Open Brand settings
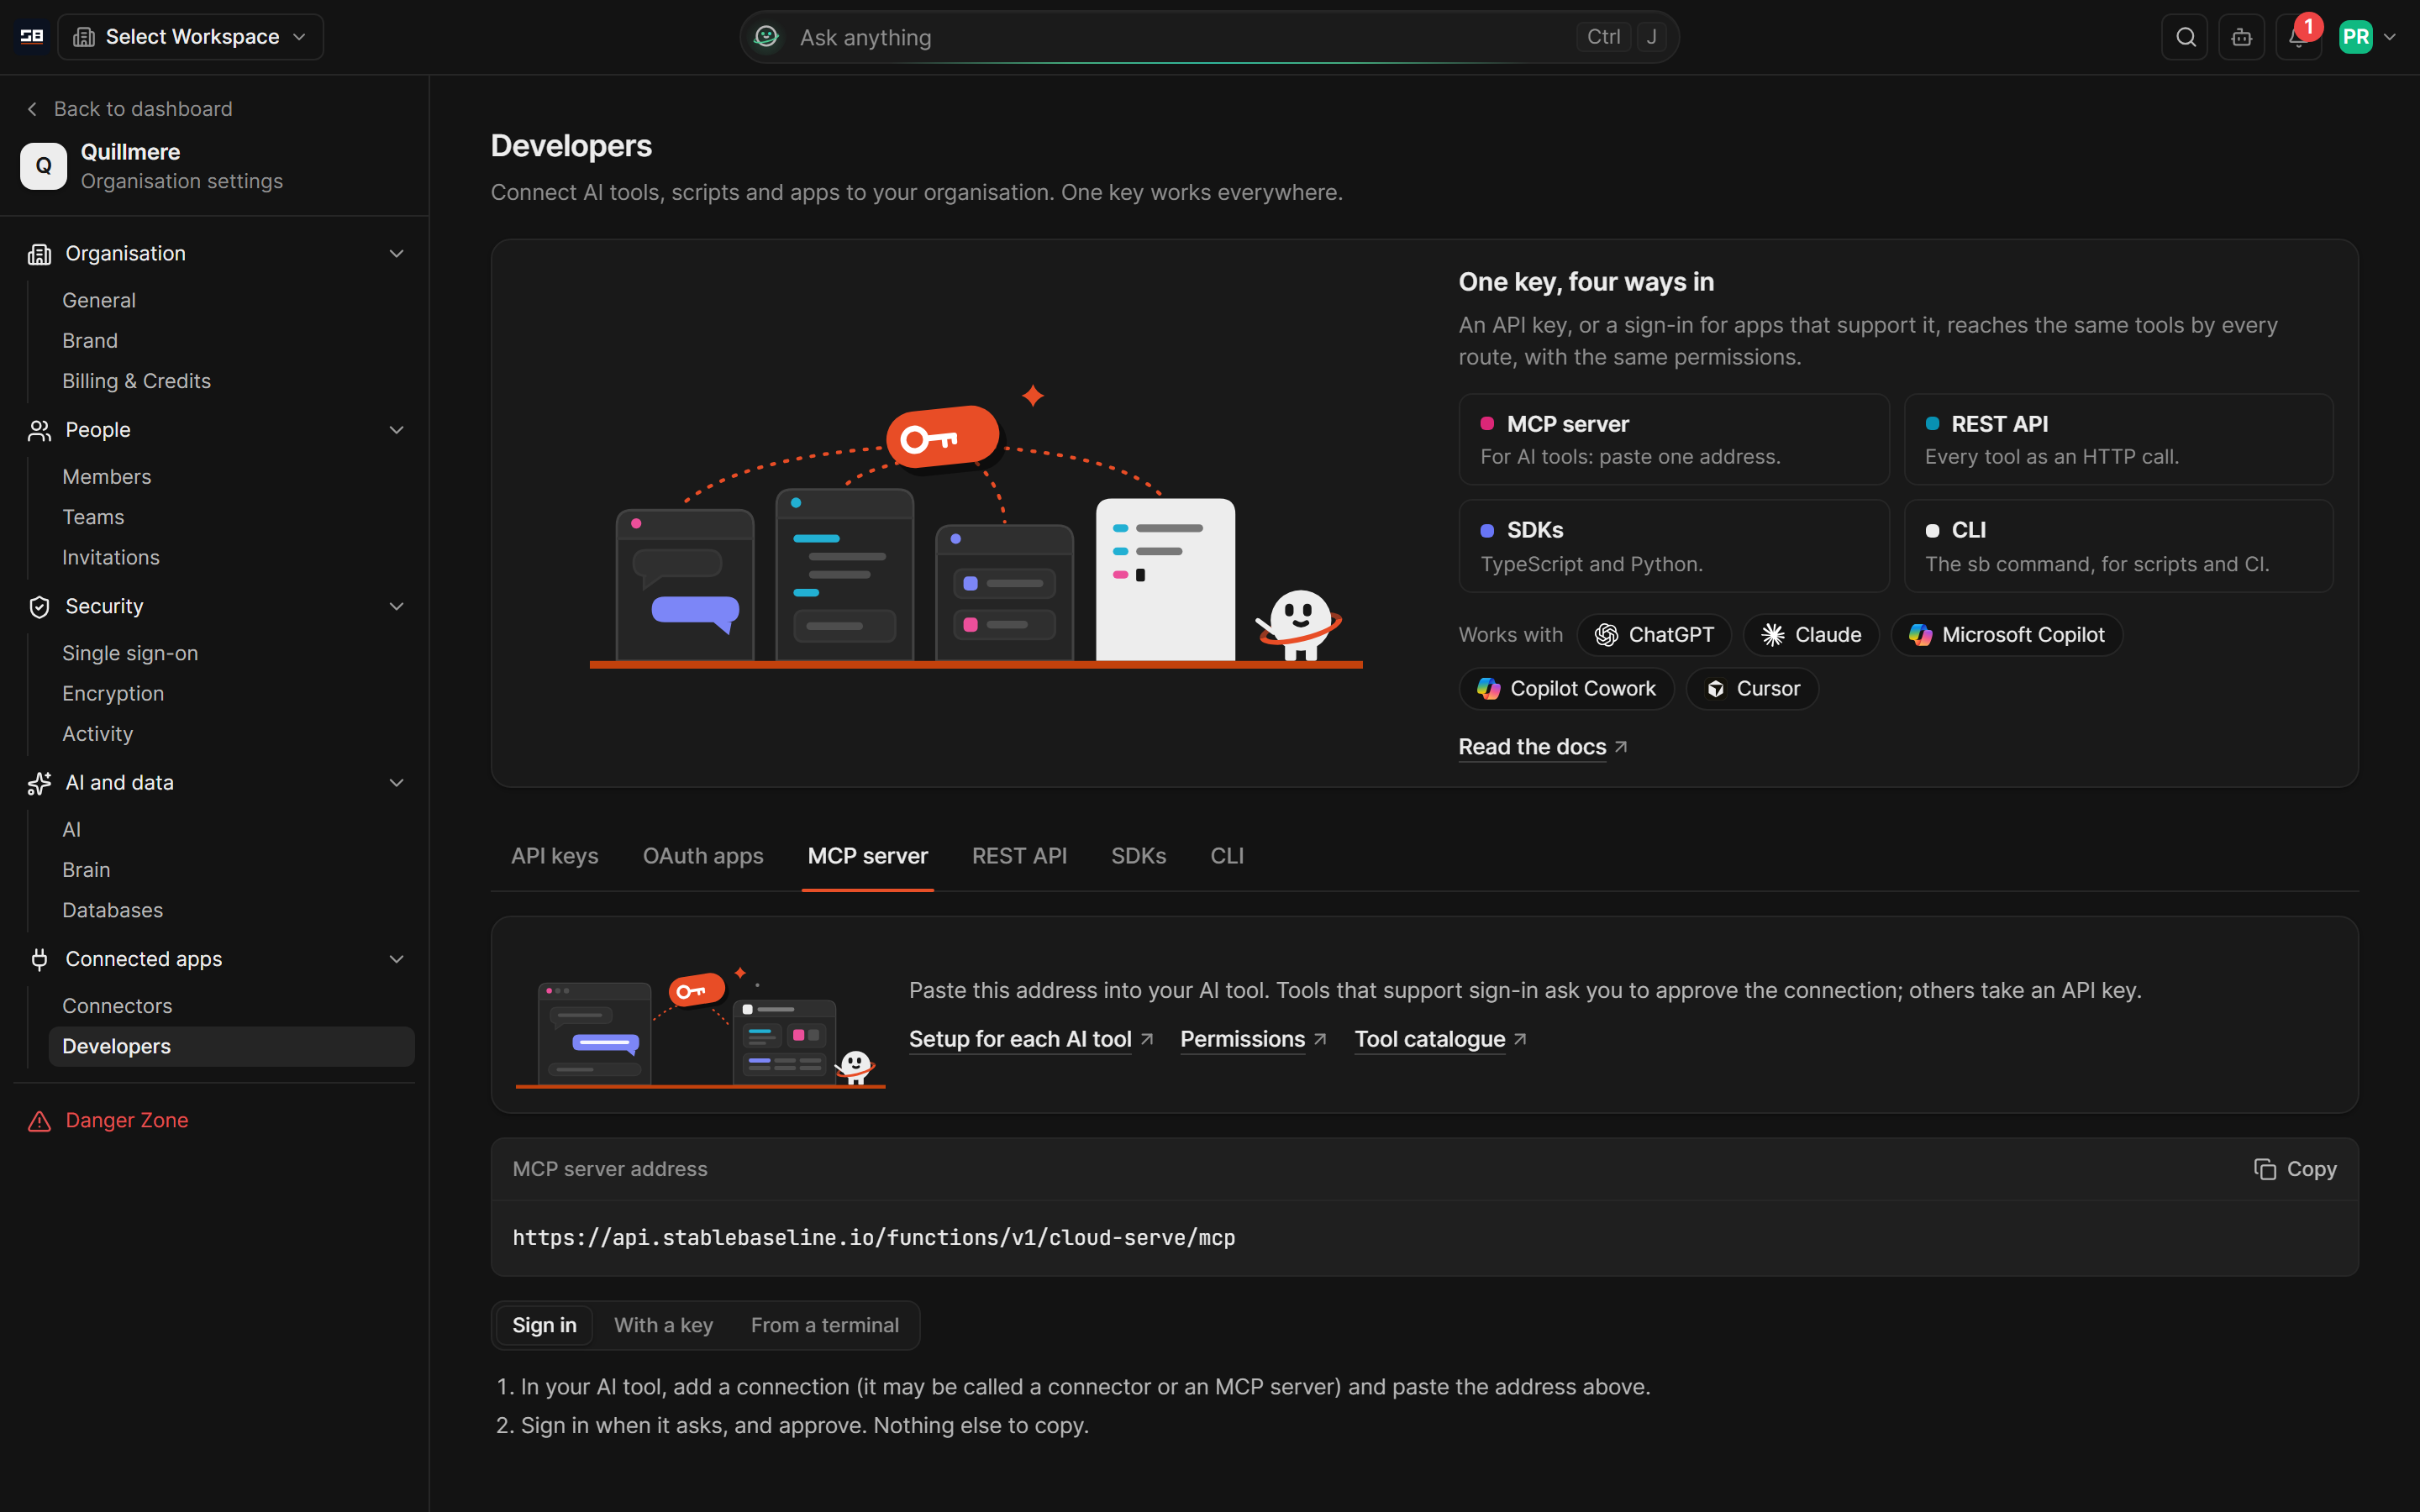2420x1512 pixels. click(x=90, y=341)
